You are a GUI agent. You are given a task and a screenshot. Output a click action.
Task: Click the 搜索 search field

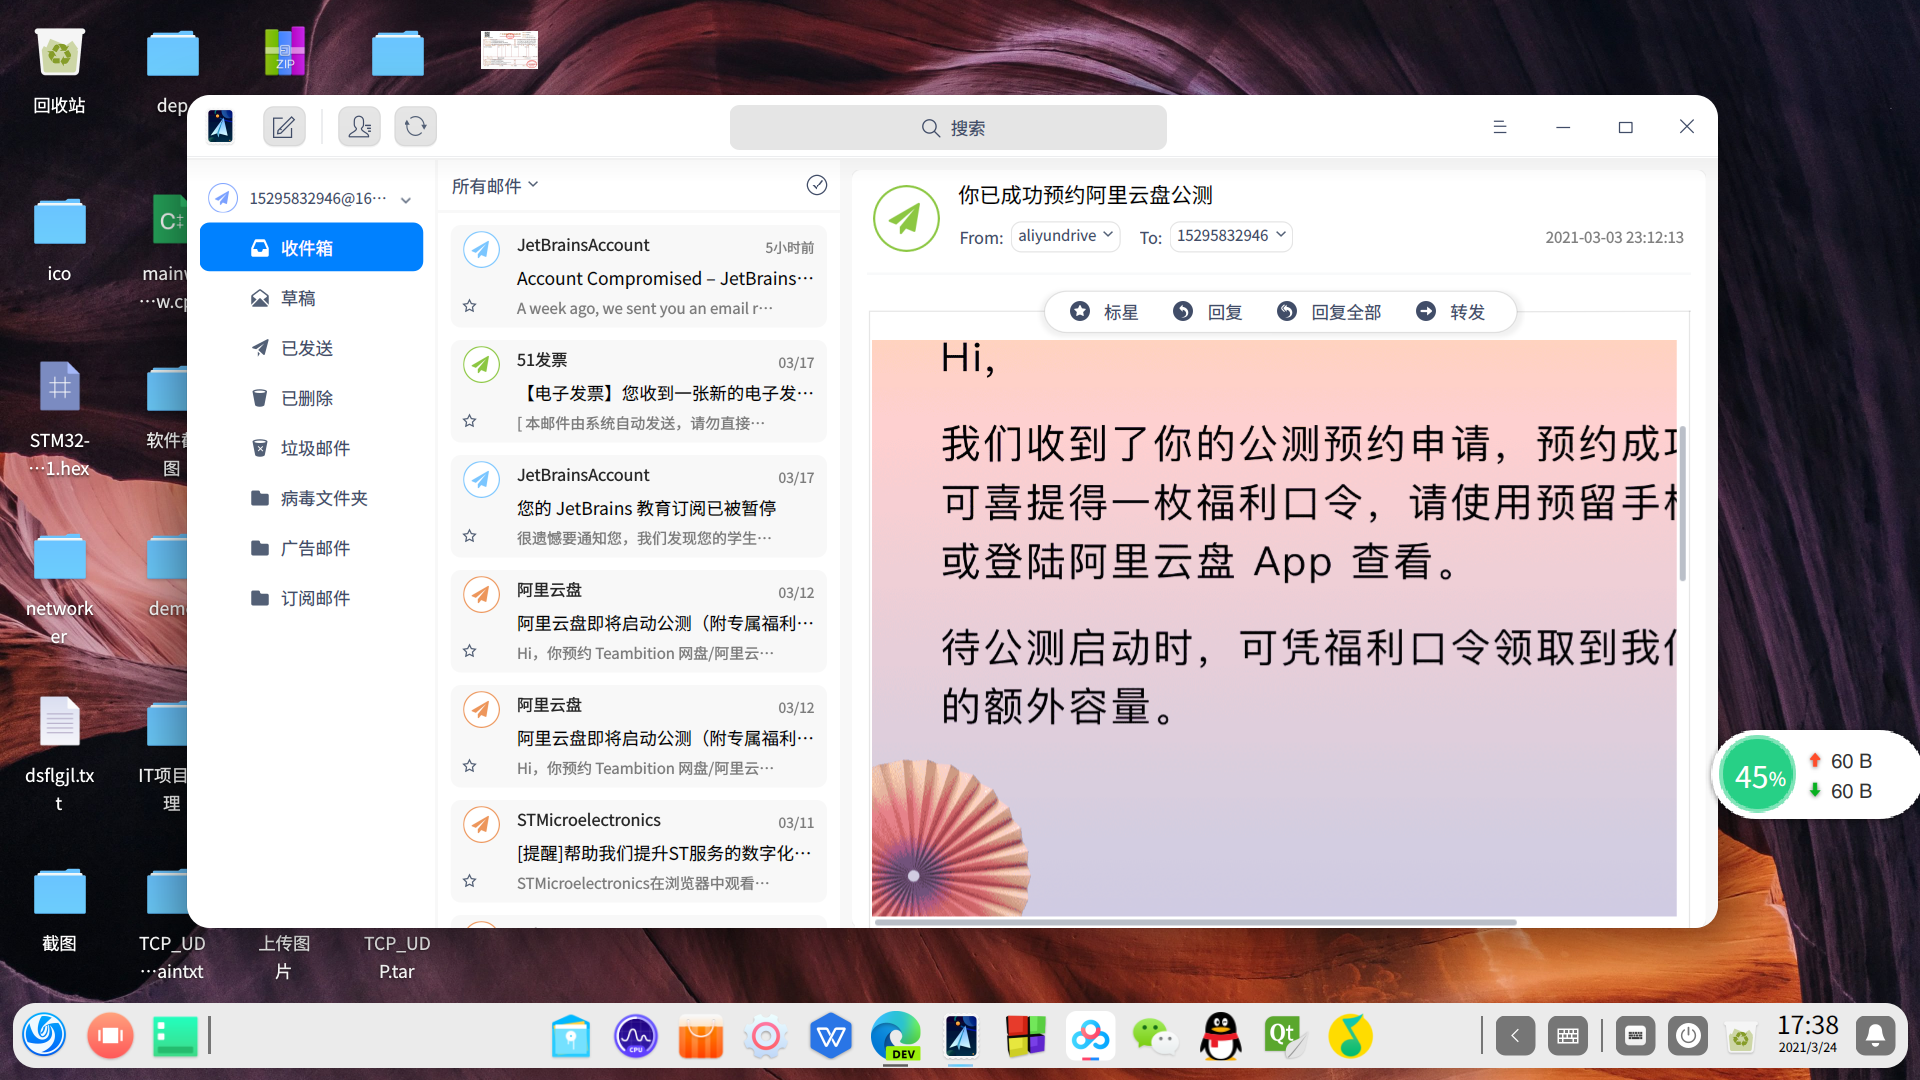[948, 128]
